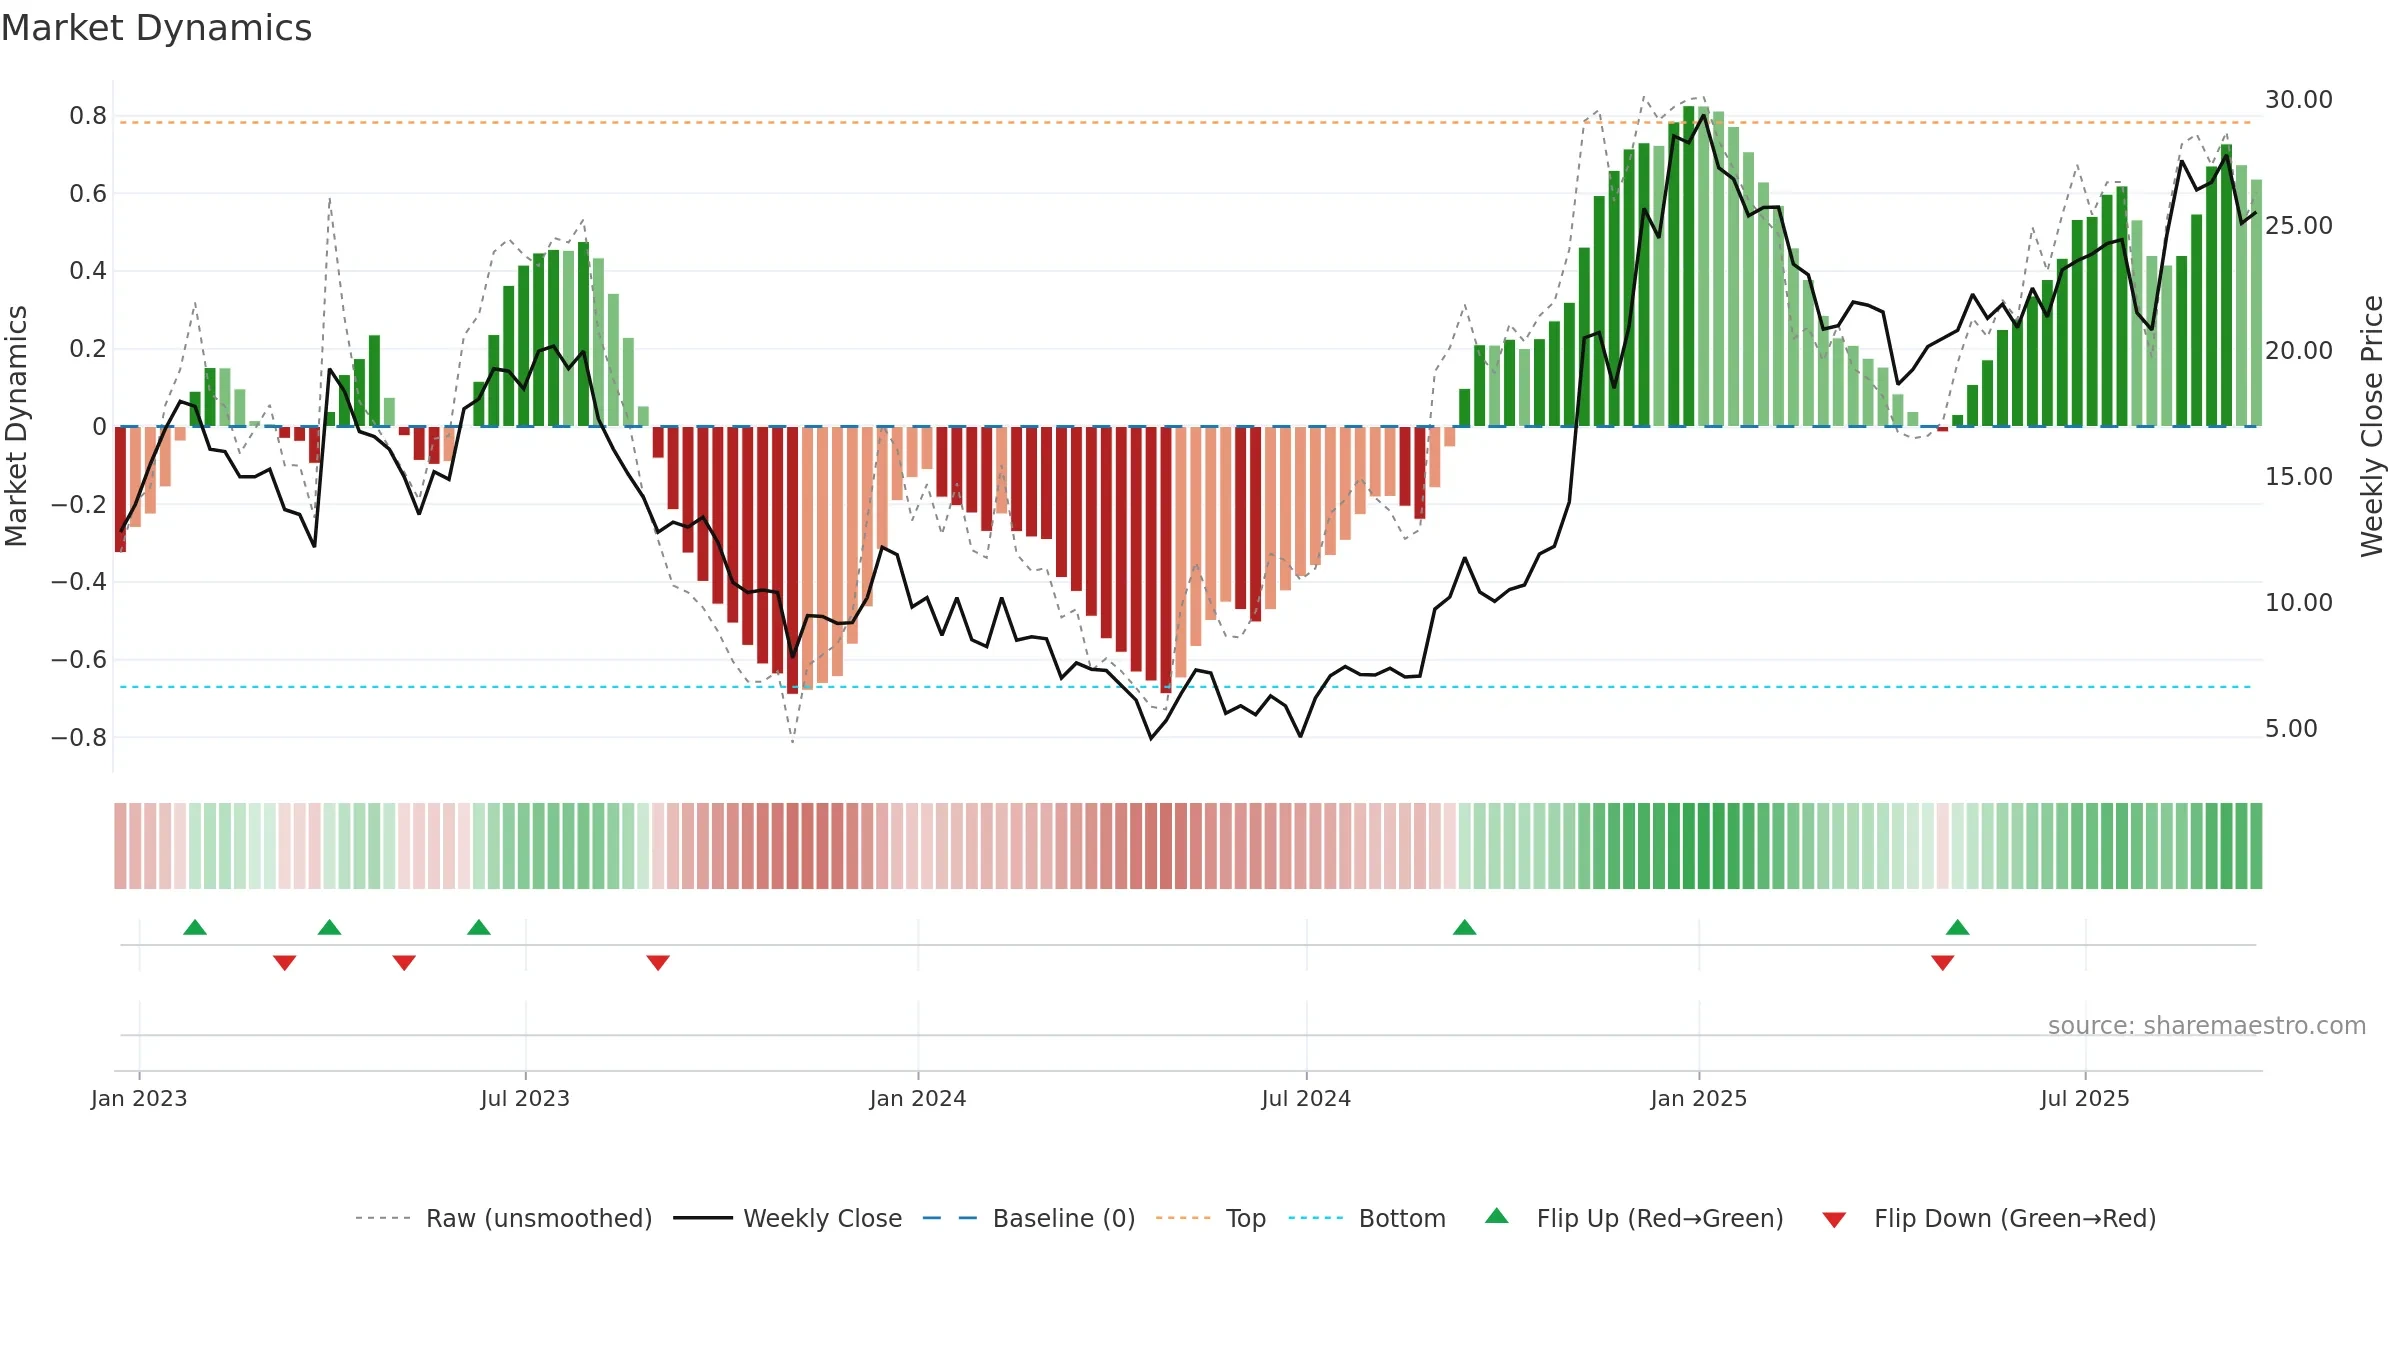This screenshot has height=1350, width=2400.
Task: Toggle the Weekly Close legend entry
Action: click(x=788, y=1218)
